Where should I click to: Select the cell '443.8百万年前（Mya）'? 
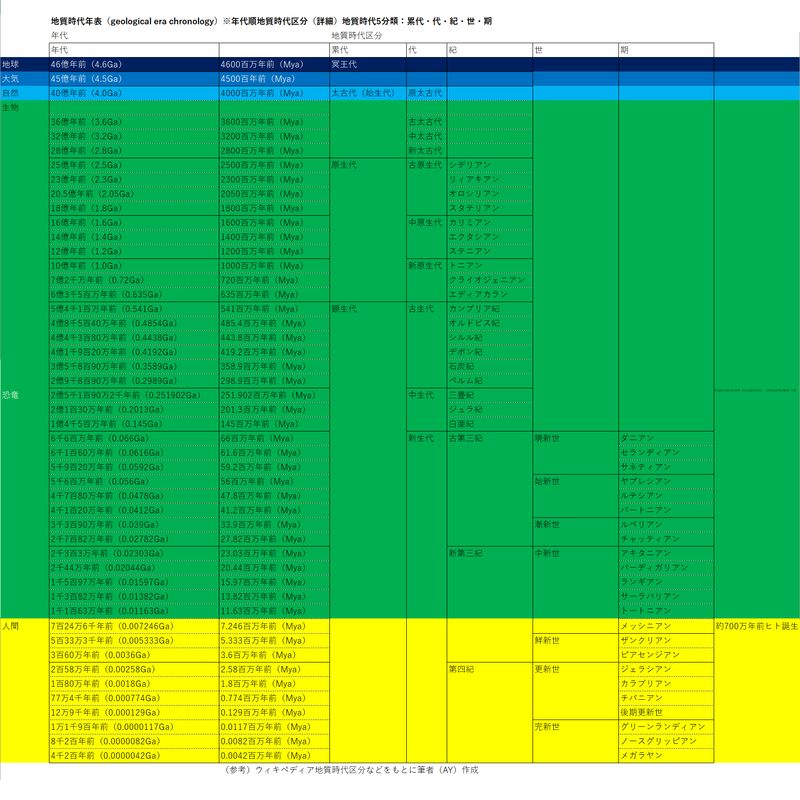[263, 338]
